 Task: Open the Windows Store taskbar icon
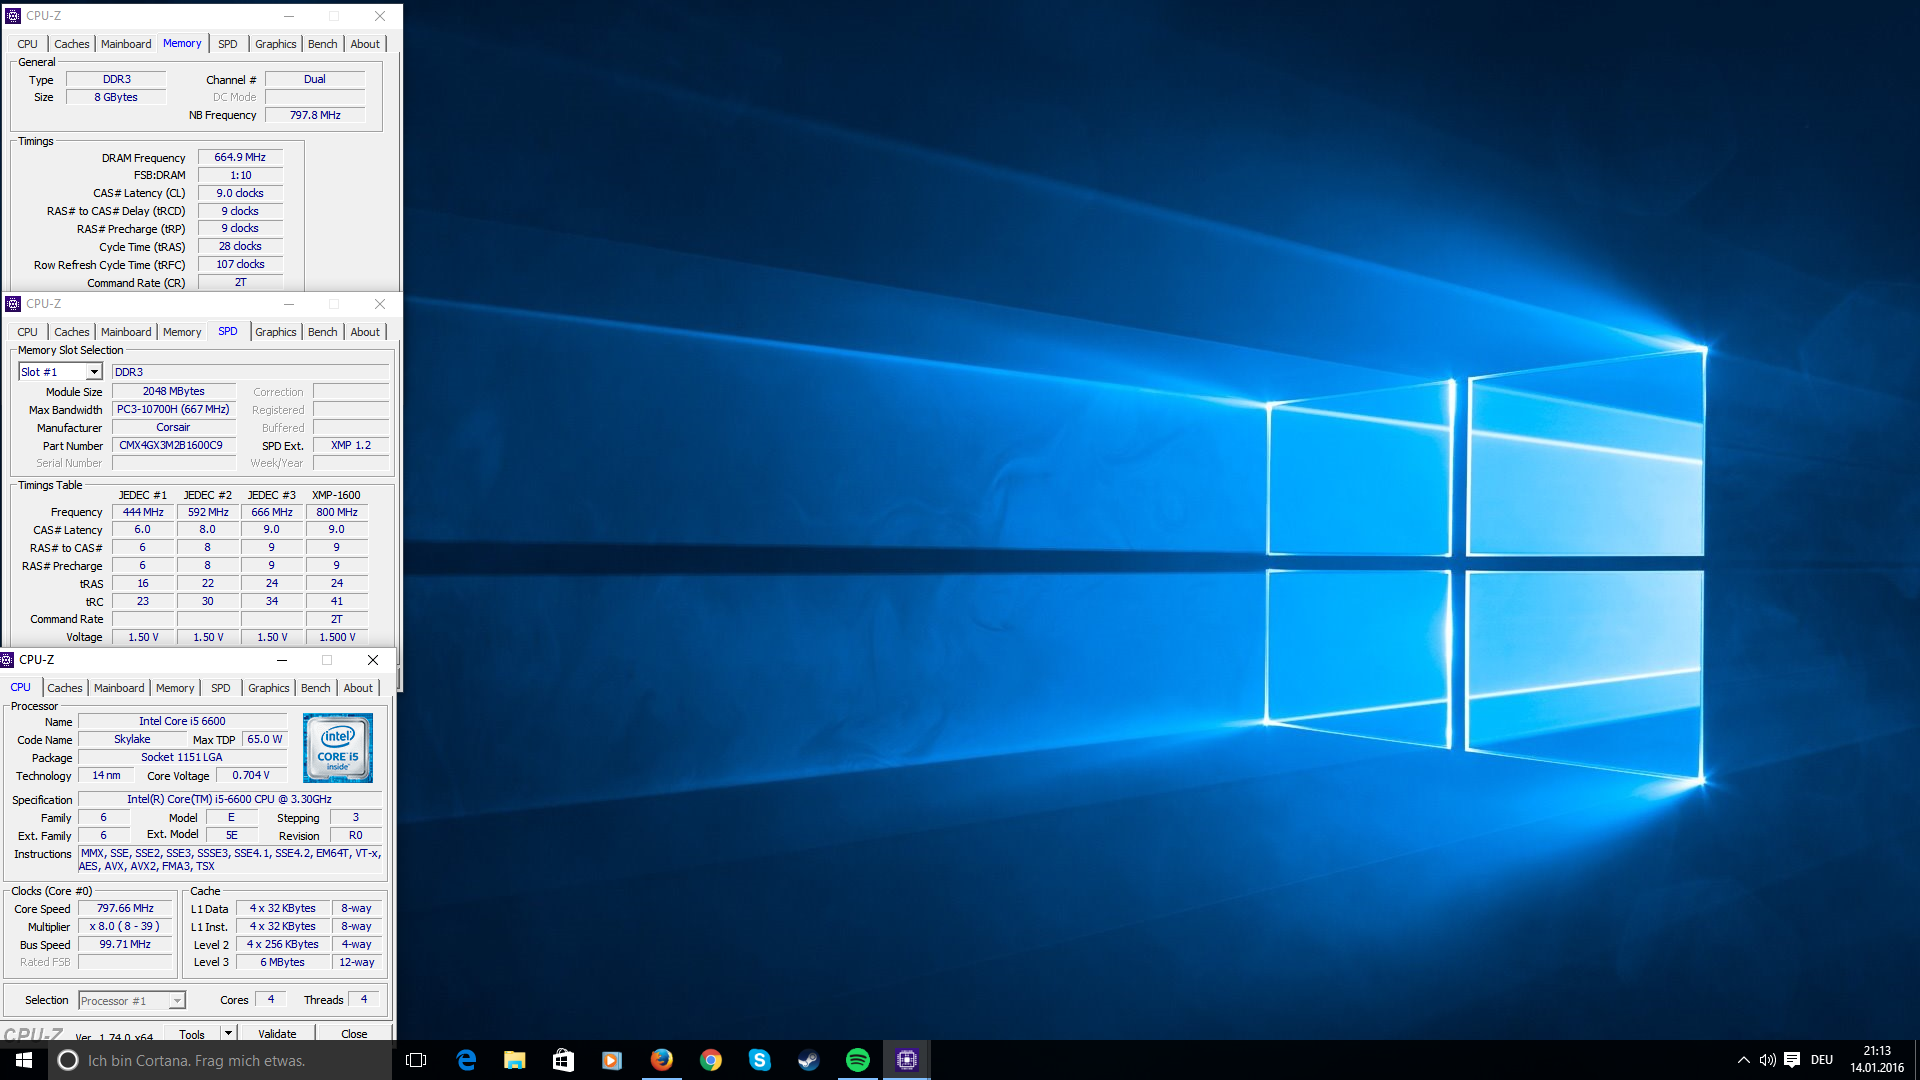click(563, 1060)
